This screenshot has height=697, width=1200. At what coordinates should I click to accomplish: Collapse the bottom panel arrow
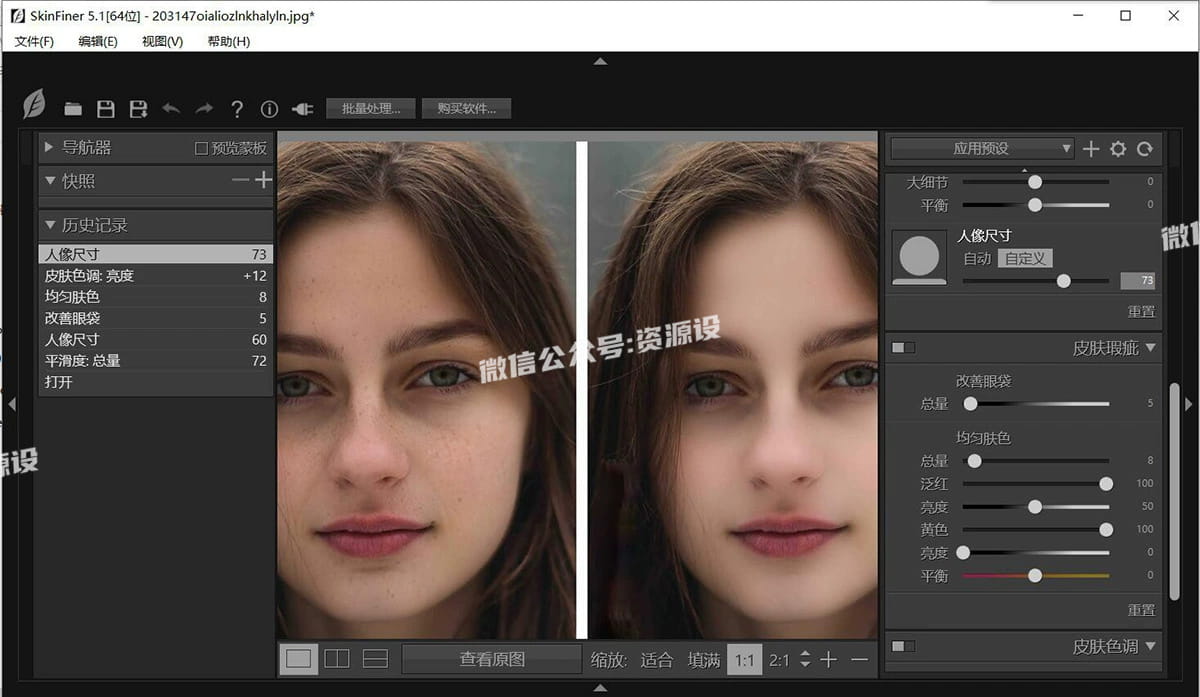tap(600, 687)
